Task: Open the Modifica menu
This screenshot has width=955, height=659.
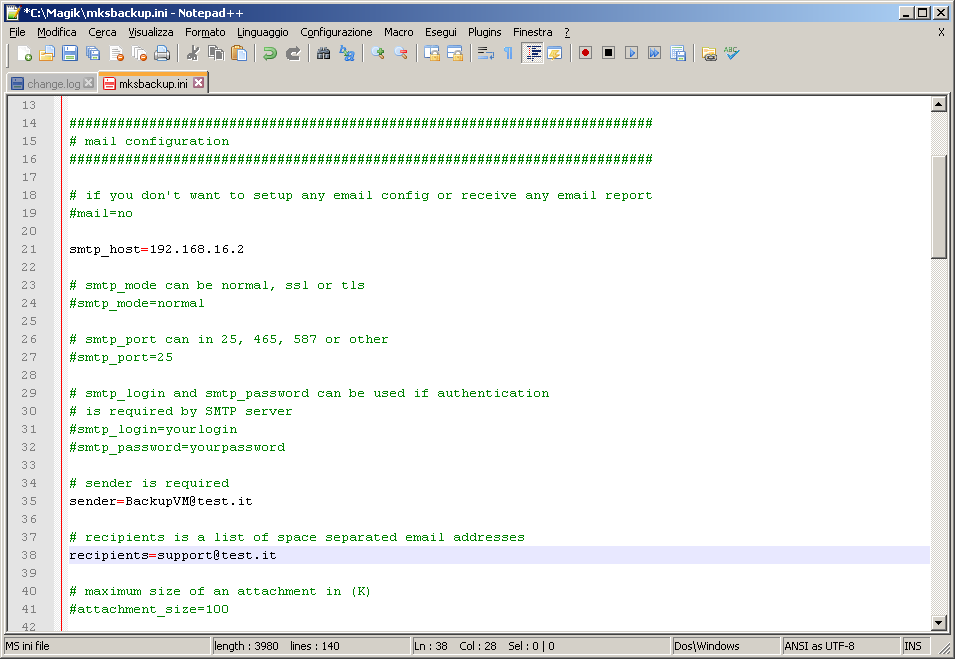Action: 57,32
